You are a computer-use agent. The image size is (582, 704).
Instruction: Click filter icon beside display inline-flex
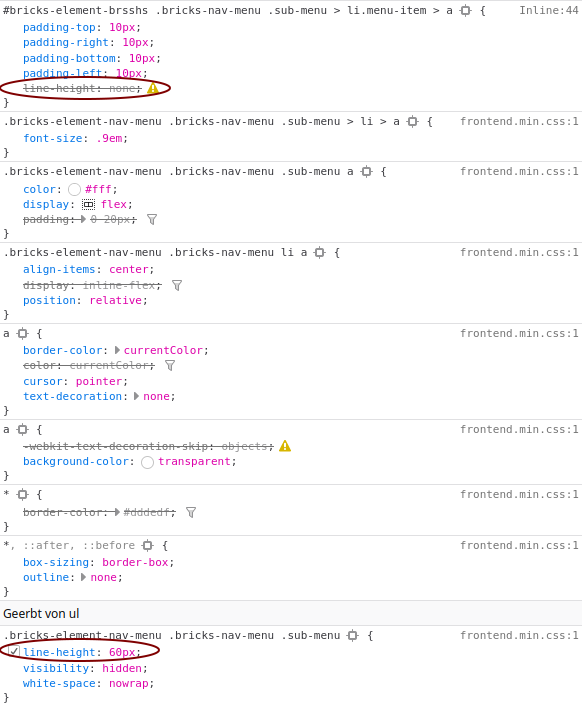177,286
